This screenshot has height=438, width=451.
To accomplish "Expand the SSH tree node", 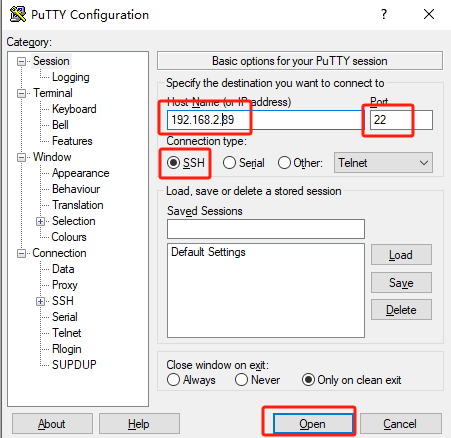I will point(40,301).
